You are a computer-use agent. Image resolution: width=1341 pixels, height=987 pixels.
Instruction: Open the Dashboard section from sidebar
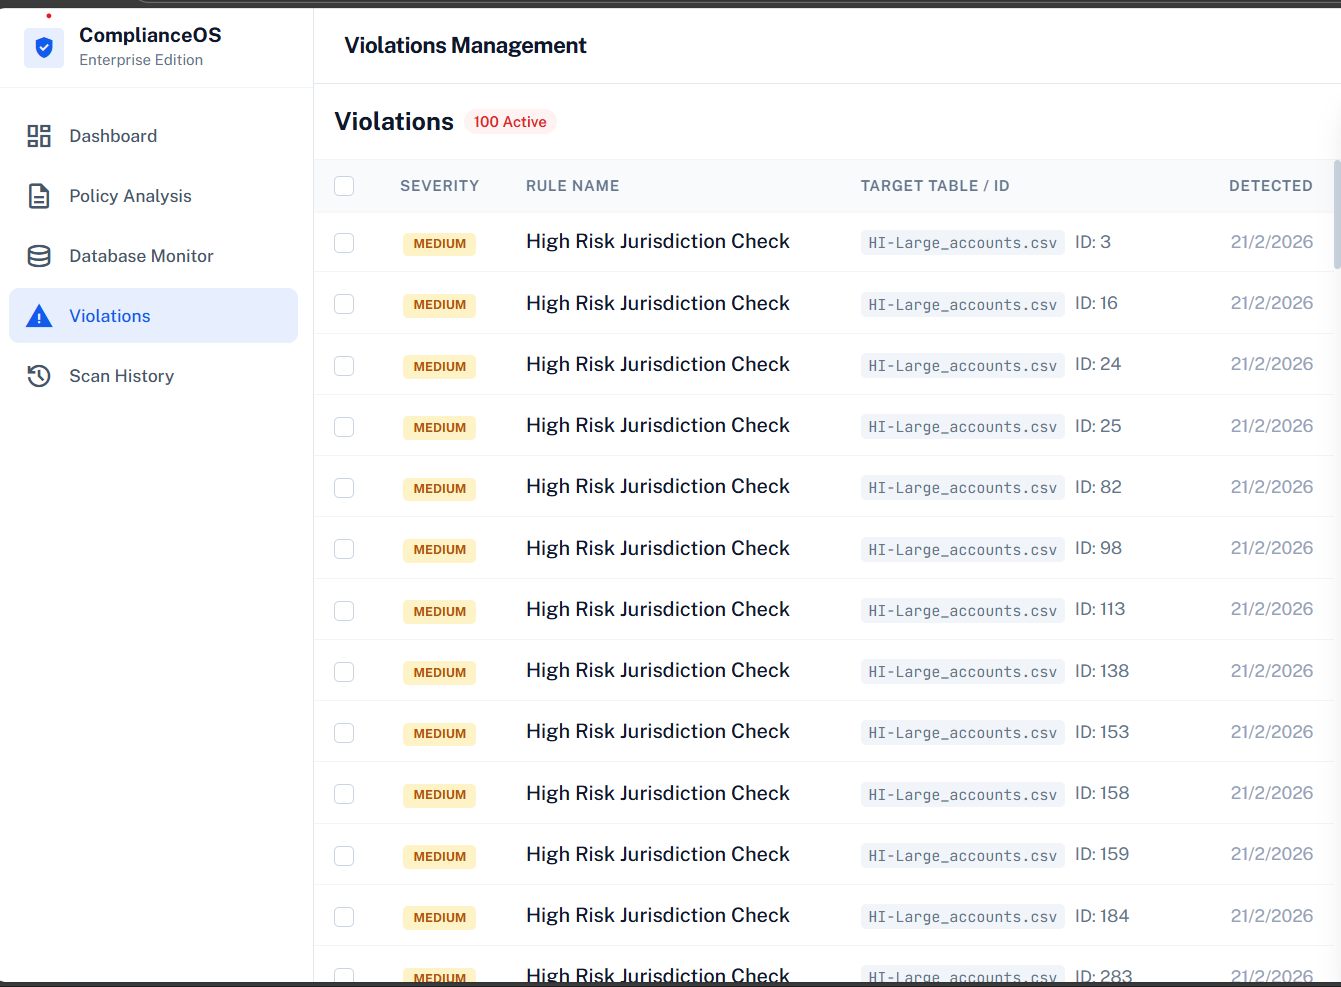point(113,135)
